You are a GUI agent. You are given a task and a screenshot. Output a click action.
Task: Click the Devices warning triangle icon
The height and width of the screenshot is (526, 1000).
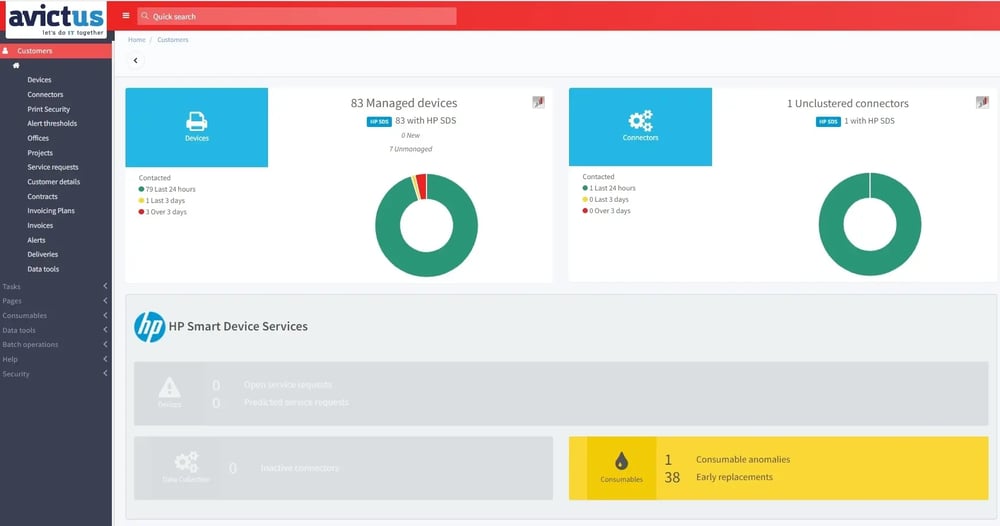[x=169, y=387]
